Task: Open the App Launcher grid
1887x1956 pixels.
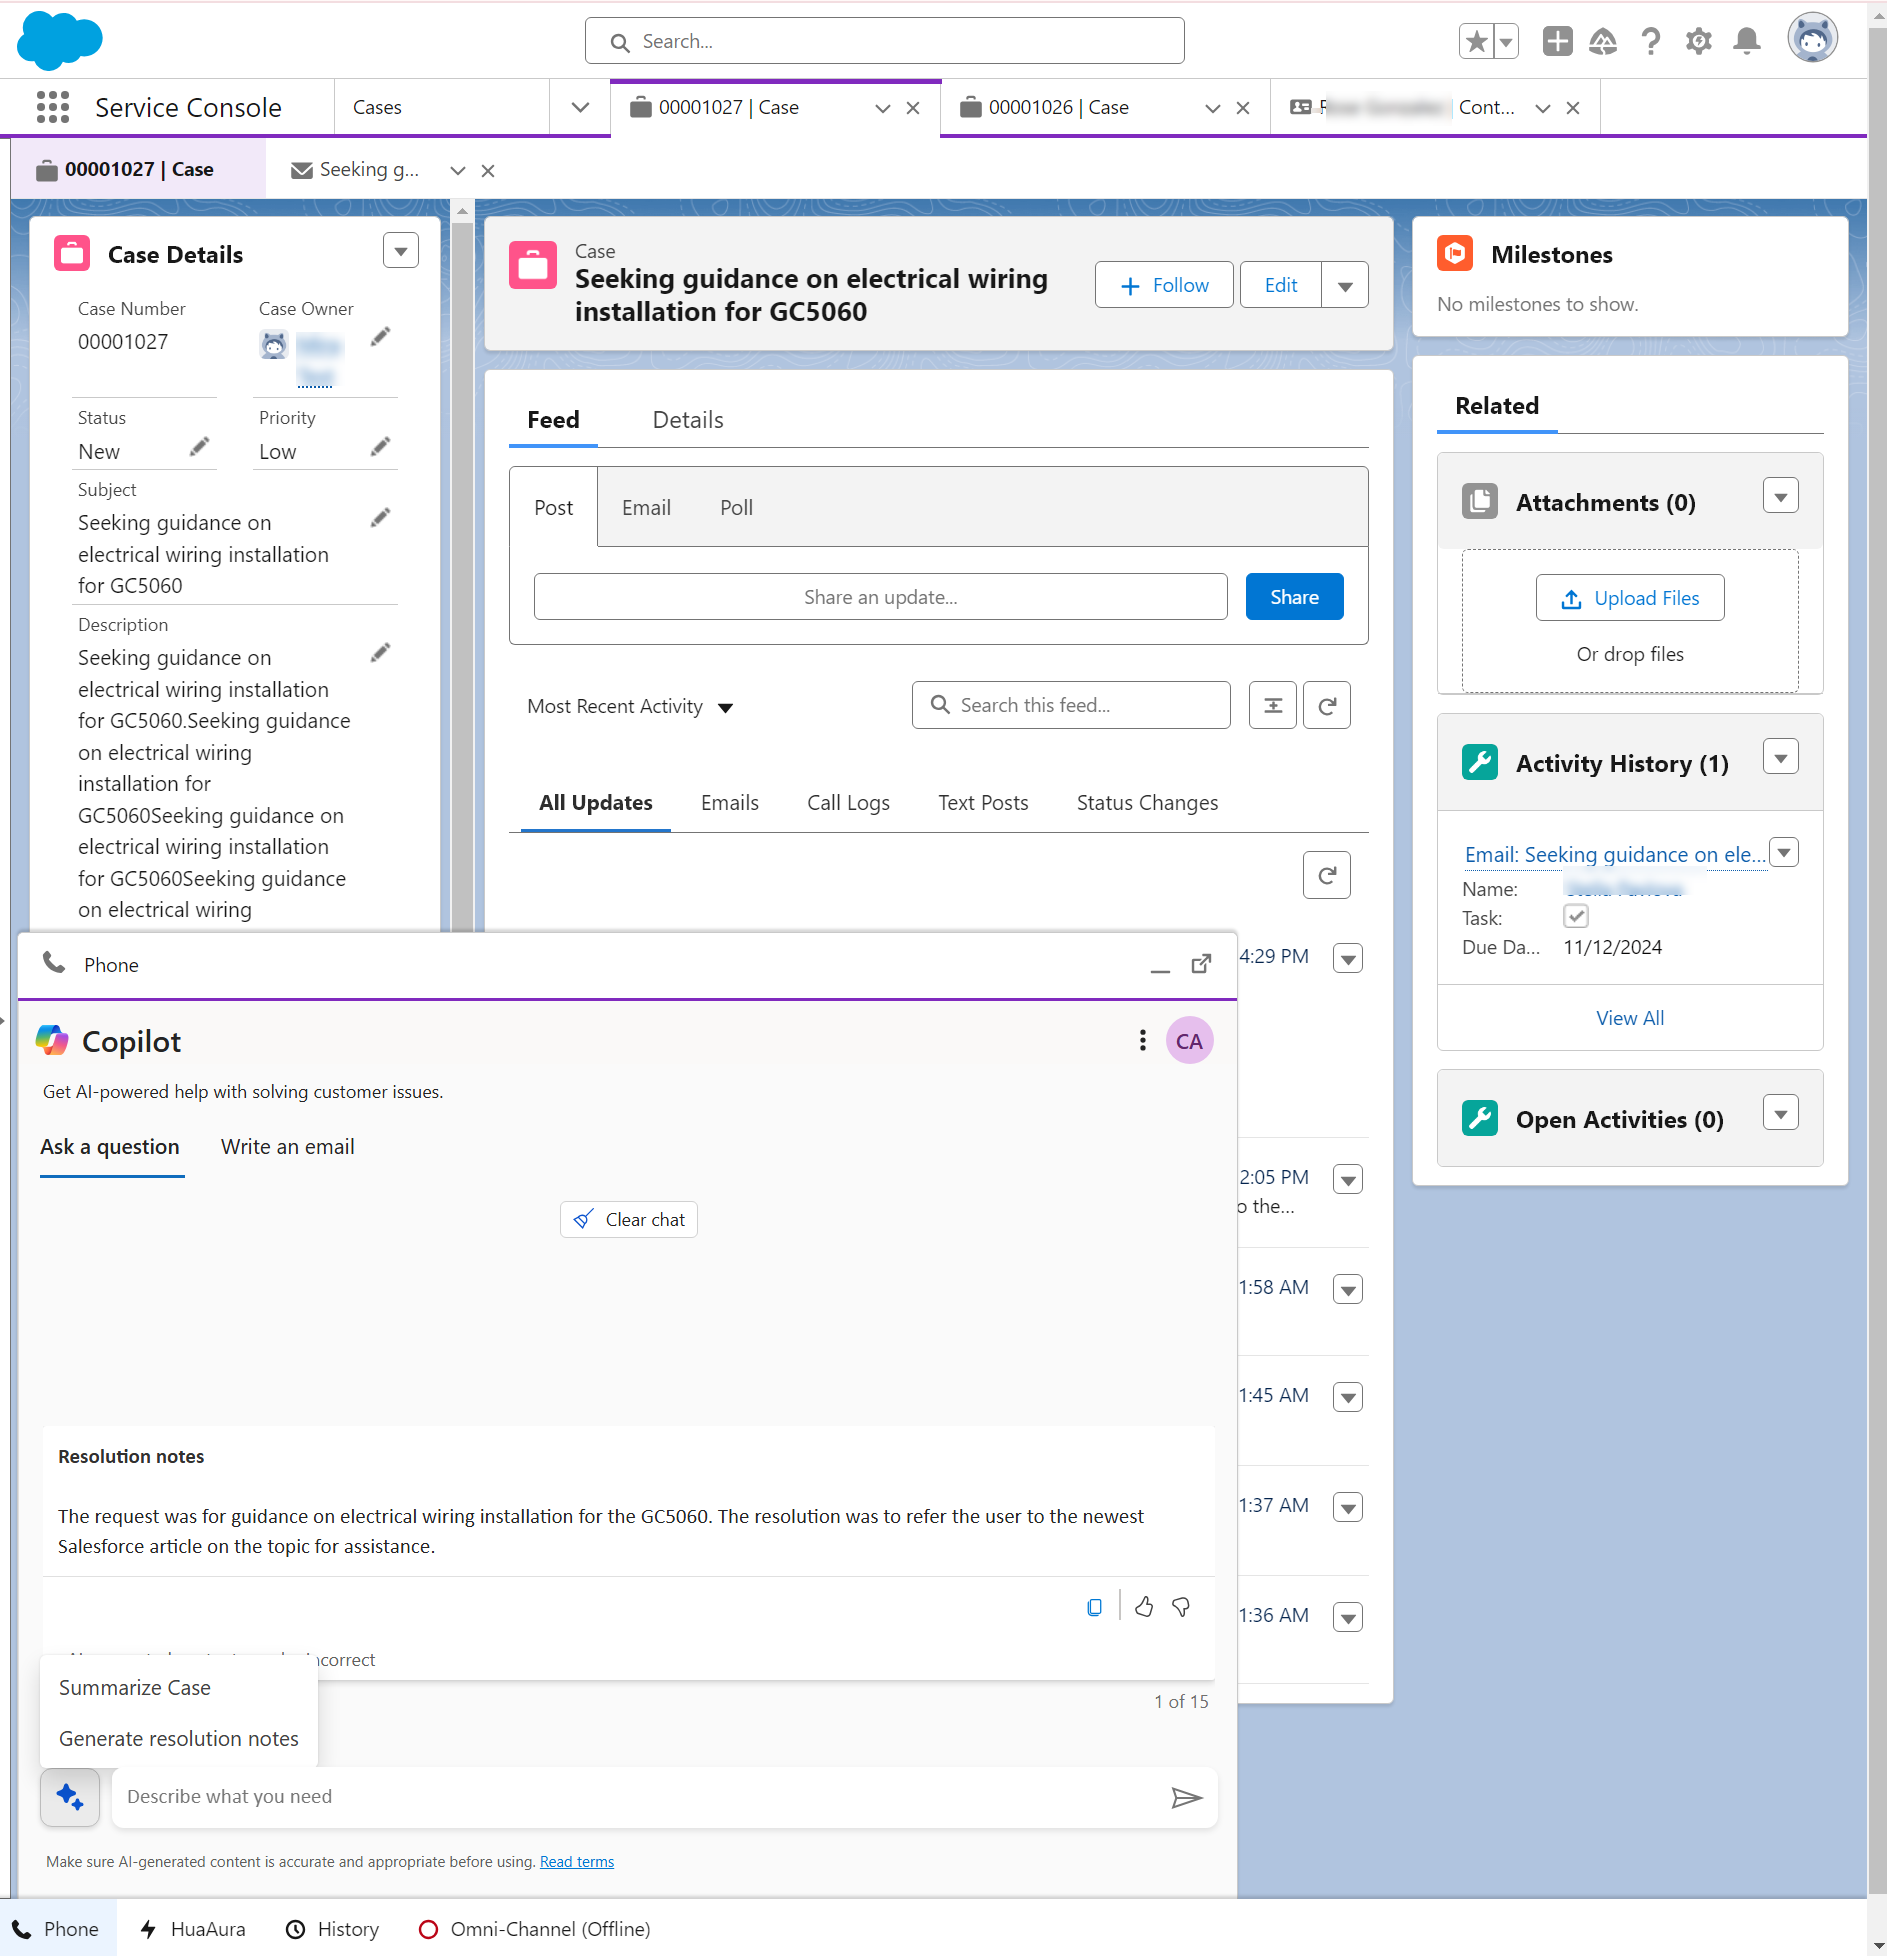Action: point(52,107)
